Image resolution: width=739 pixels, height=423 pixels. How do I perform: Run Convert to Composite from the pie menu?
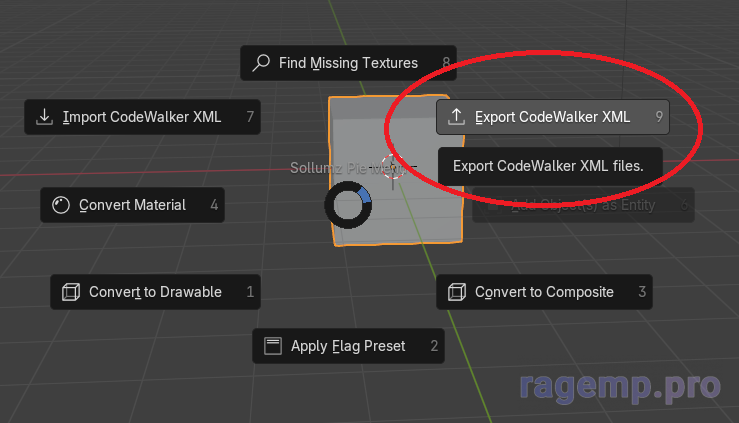pos(544,293)
